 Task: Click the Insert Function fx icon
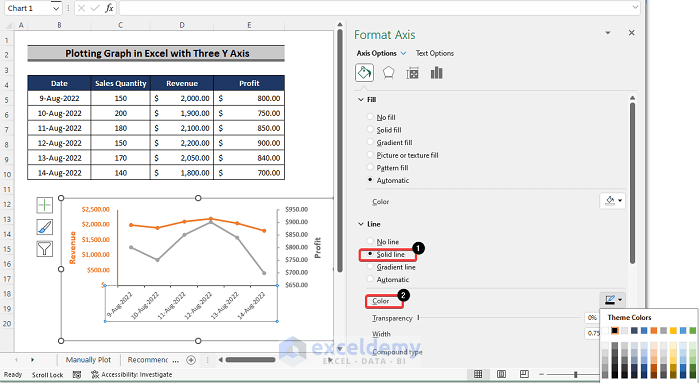point(109,8)
